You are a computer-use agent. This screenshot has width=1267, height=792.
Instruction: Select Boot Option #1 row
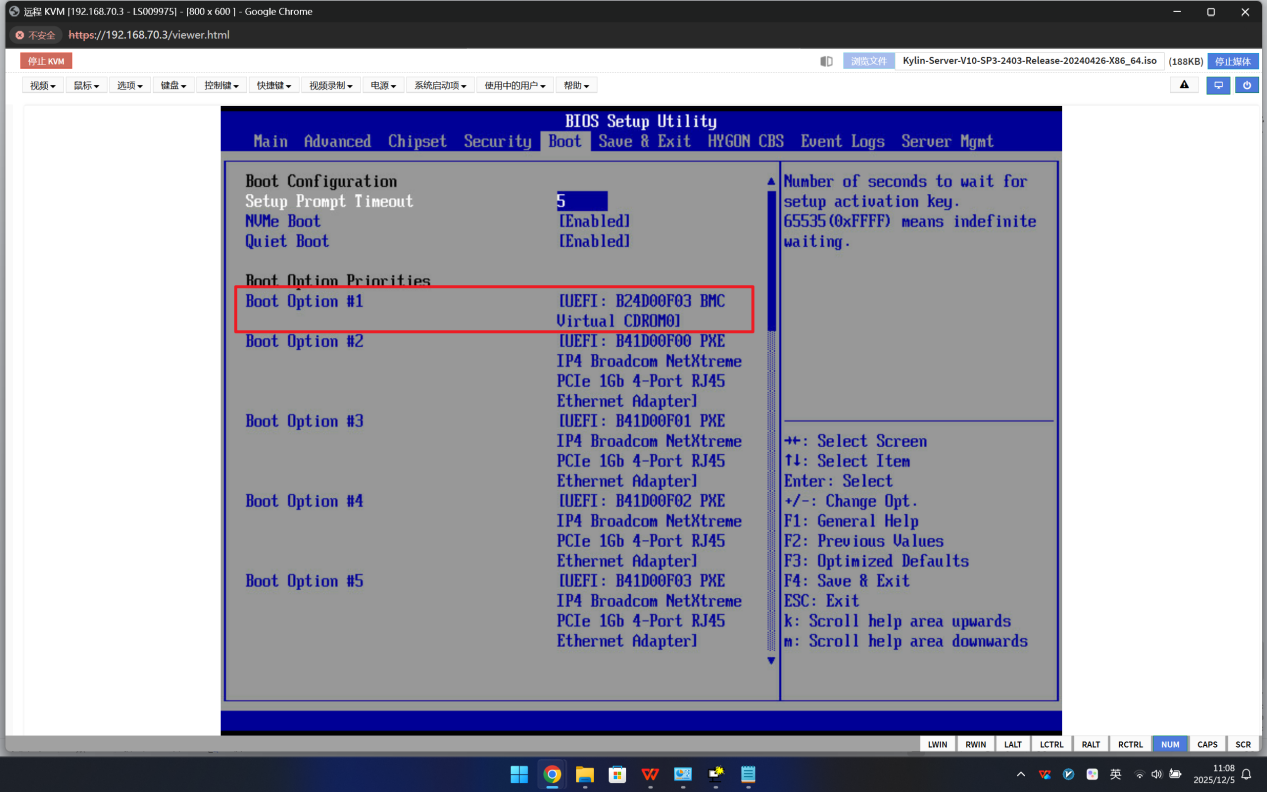tap(494, 310)
